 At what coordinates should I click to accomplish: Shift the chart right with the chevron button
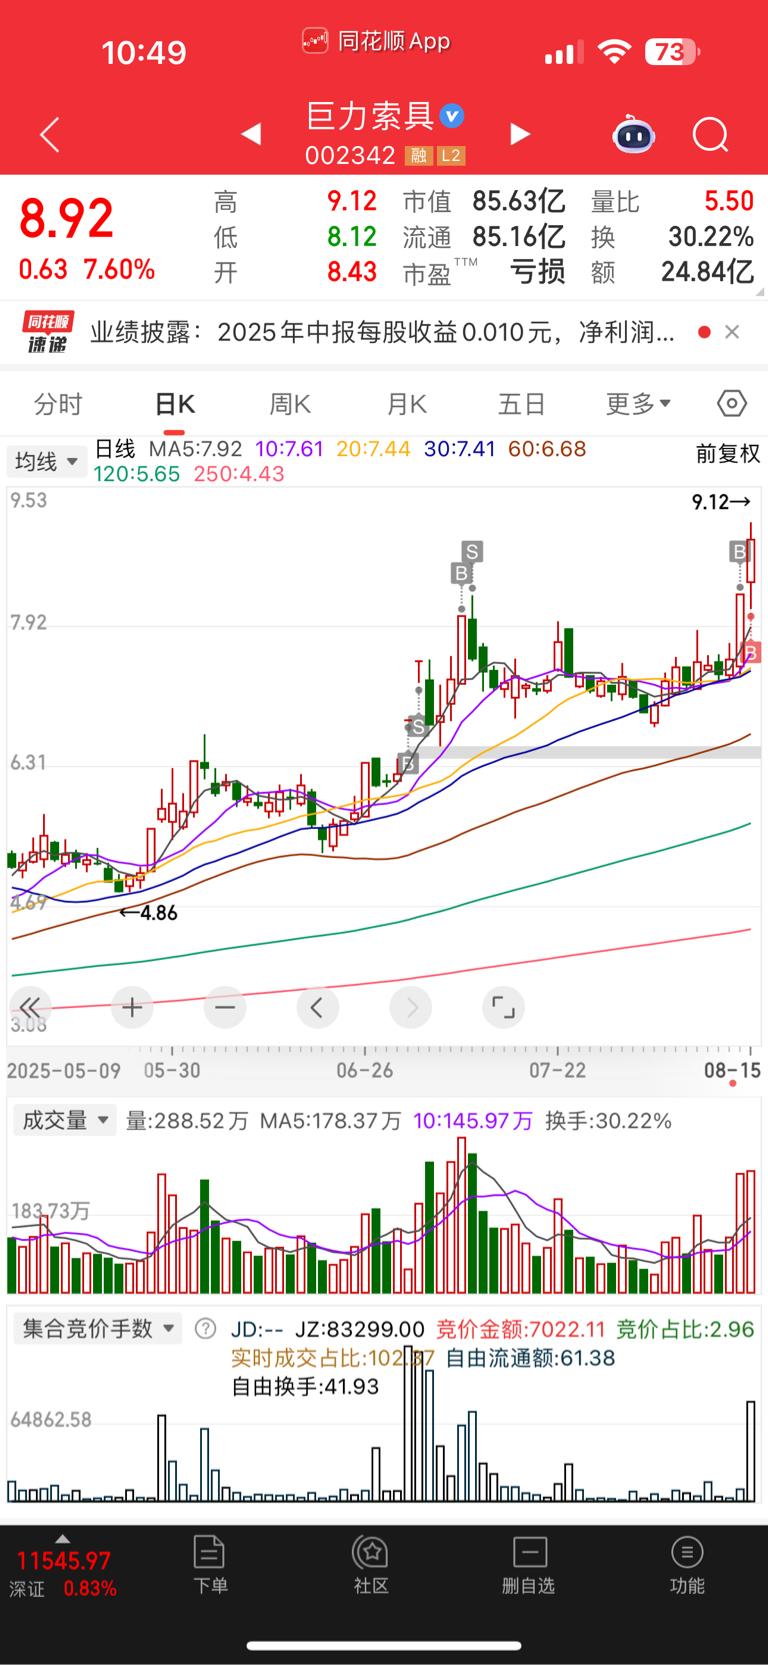point(411,1007)
